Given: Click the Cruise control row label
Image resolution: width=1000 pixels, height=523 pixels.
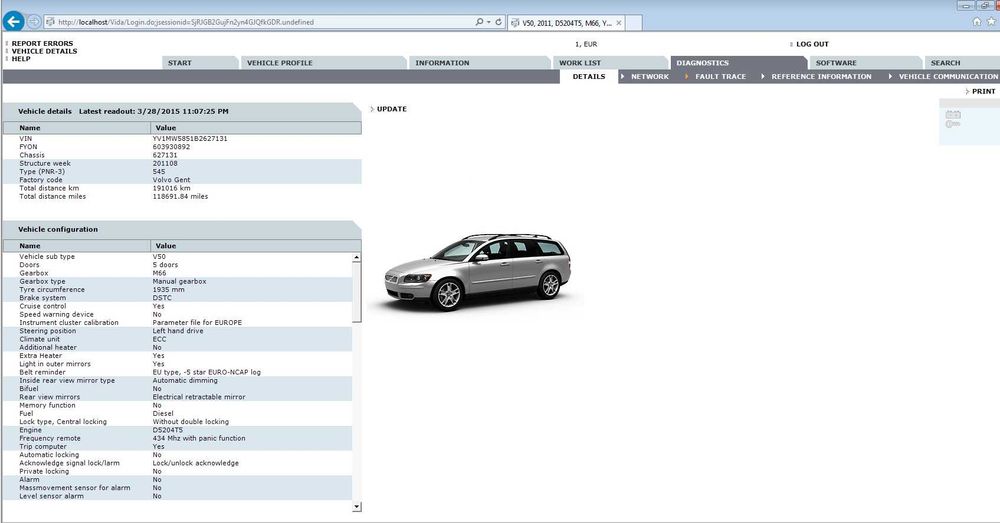Looking at the screenshot, I should (42, 306).
